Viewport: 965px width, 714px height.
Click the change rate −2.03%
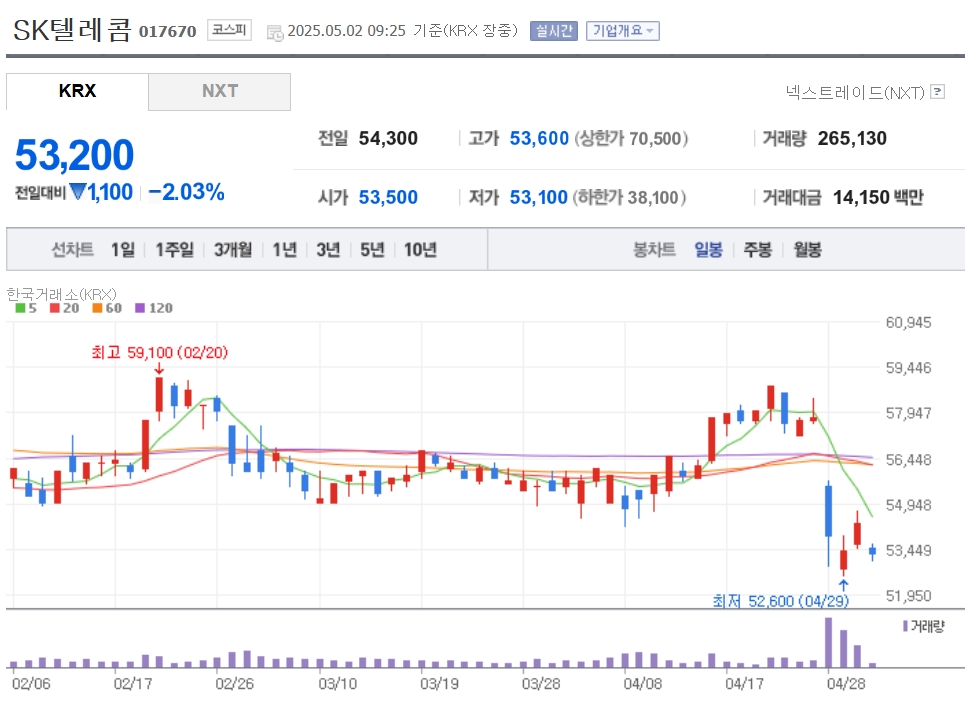tap(186, 191)
